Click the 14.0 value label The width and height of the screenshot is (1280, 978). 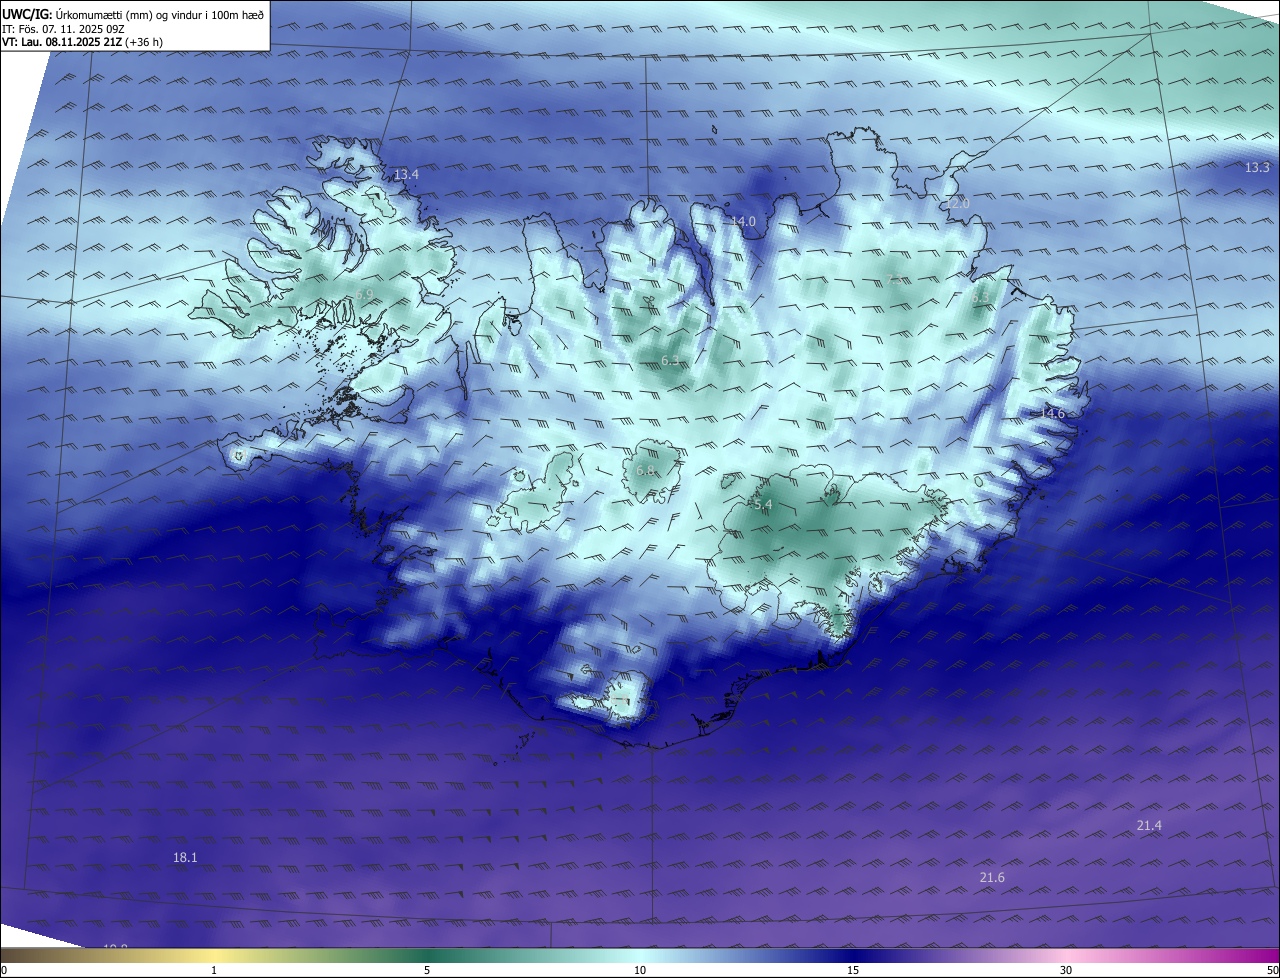click(x=743, y=221)
